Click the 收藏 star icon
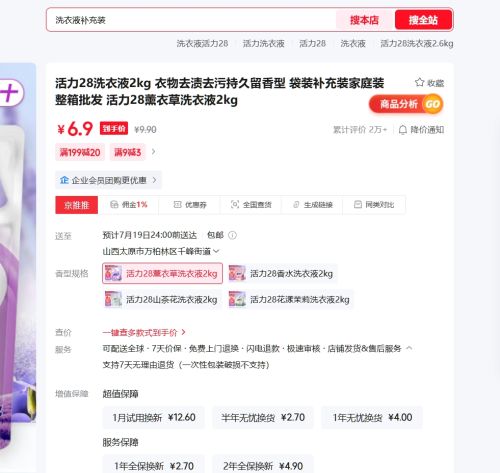This screenshot has height=473, width=500. [419, 82]
